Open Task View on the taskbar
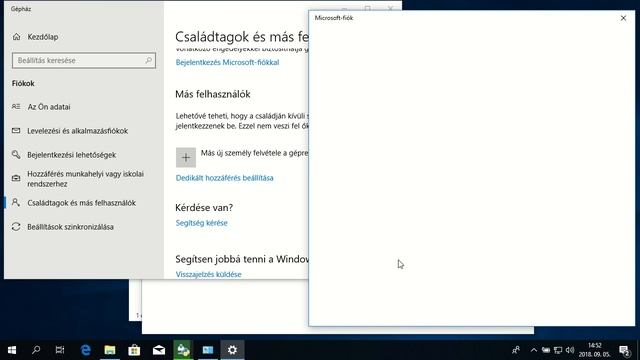The image size is (640, 360). pos(60,350)
